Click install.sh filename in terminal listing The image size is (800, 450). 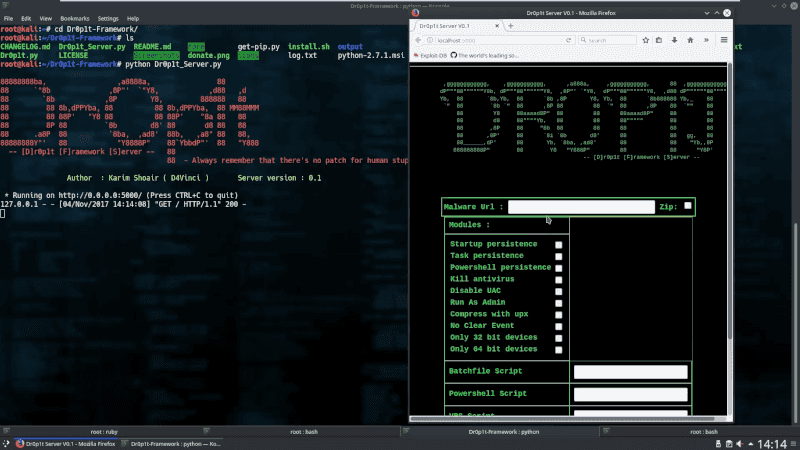[309, 46]
